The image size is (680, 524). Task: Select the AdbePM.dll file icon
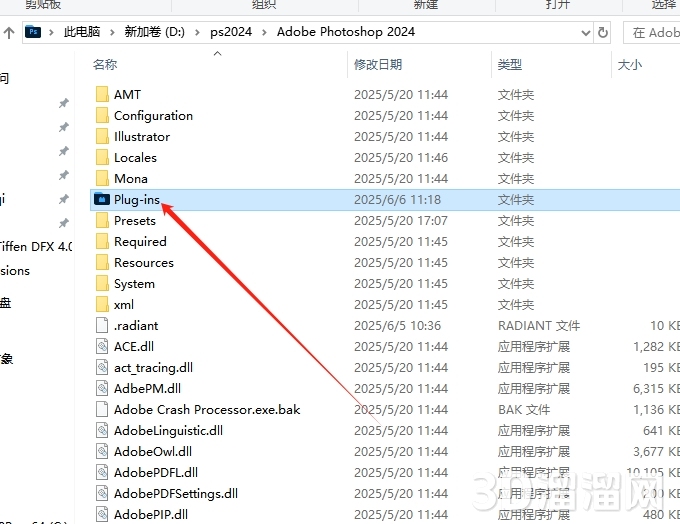pos(102,388)
